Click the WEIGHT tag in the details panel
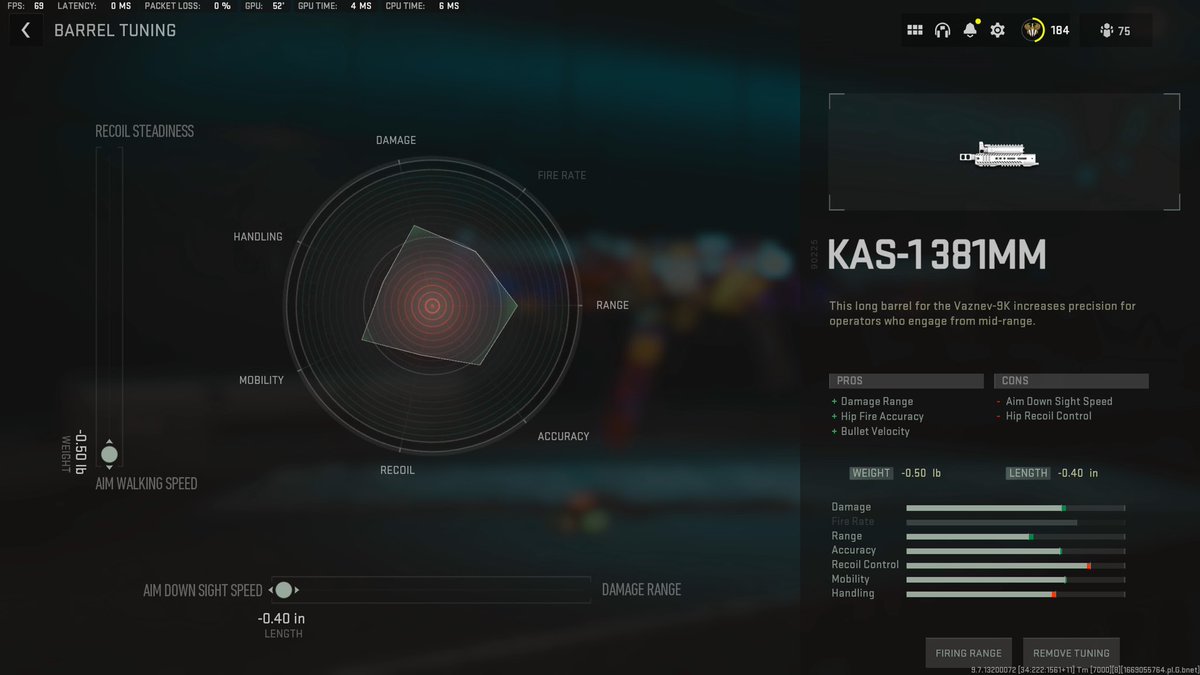The width and height of the screenshot is (1200, 675). point(871,473)
